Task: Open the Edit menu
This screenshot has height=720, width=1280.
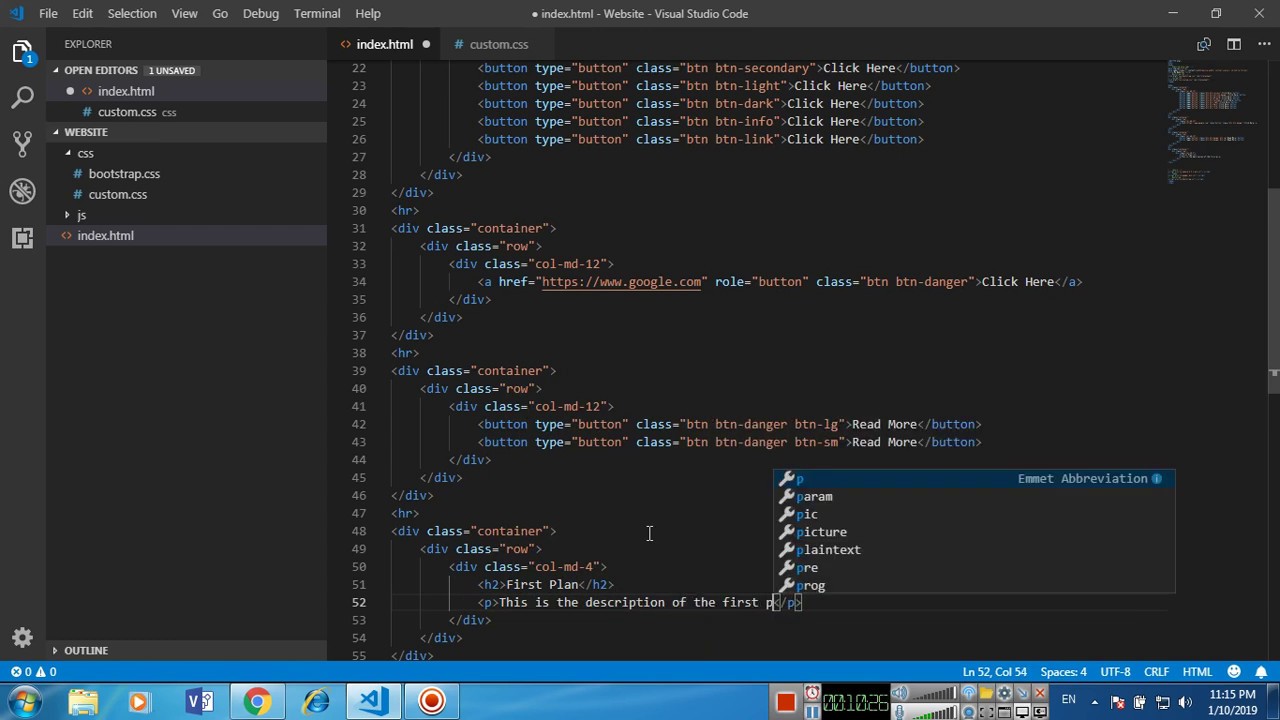Action: coord(82,14)
